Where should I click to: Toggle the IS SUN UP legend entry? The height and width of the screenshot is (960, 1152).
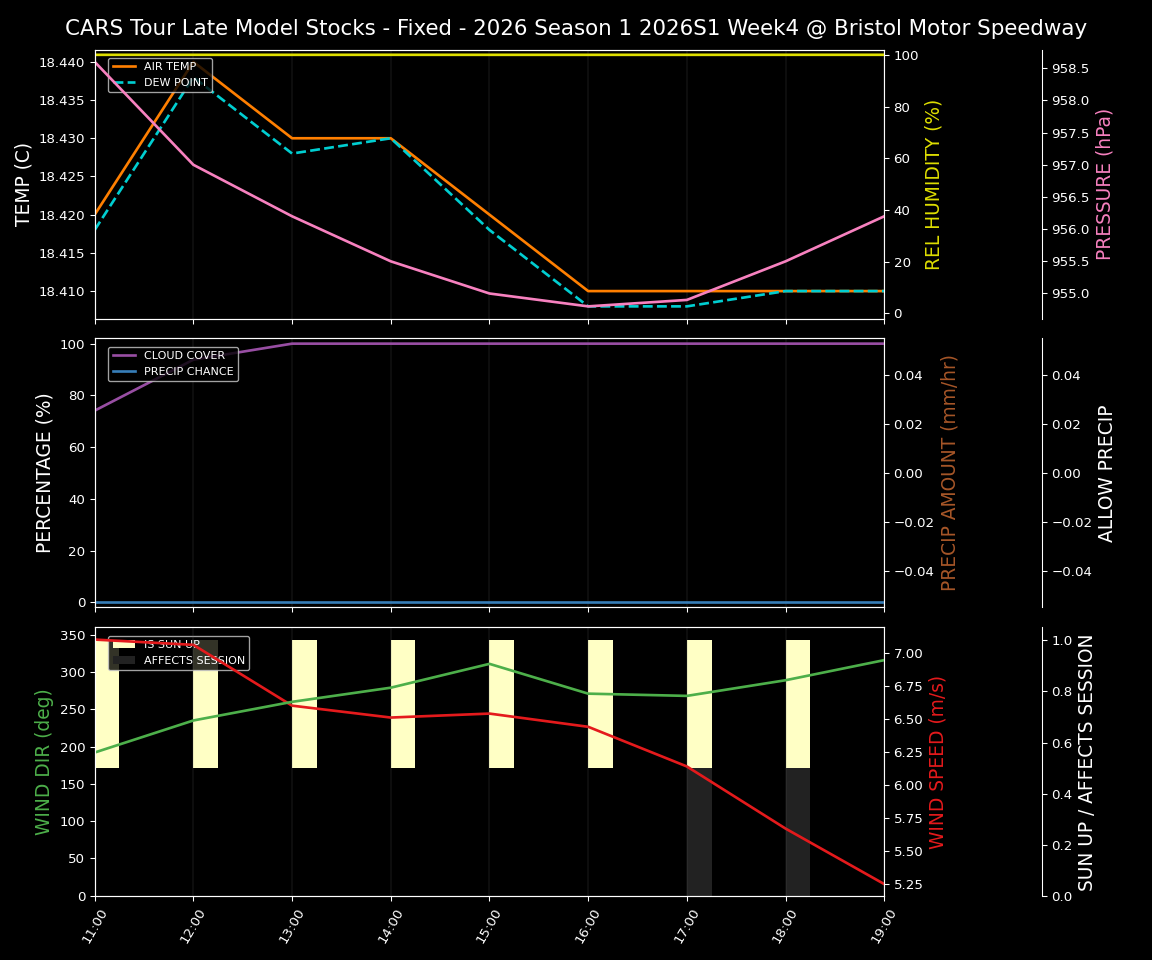(170, 644)
